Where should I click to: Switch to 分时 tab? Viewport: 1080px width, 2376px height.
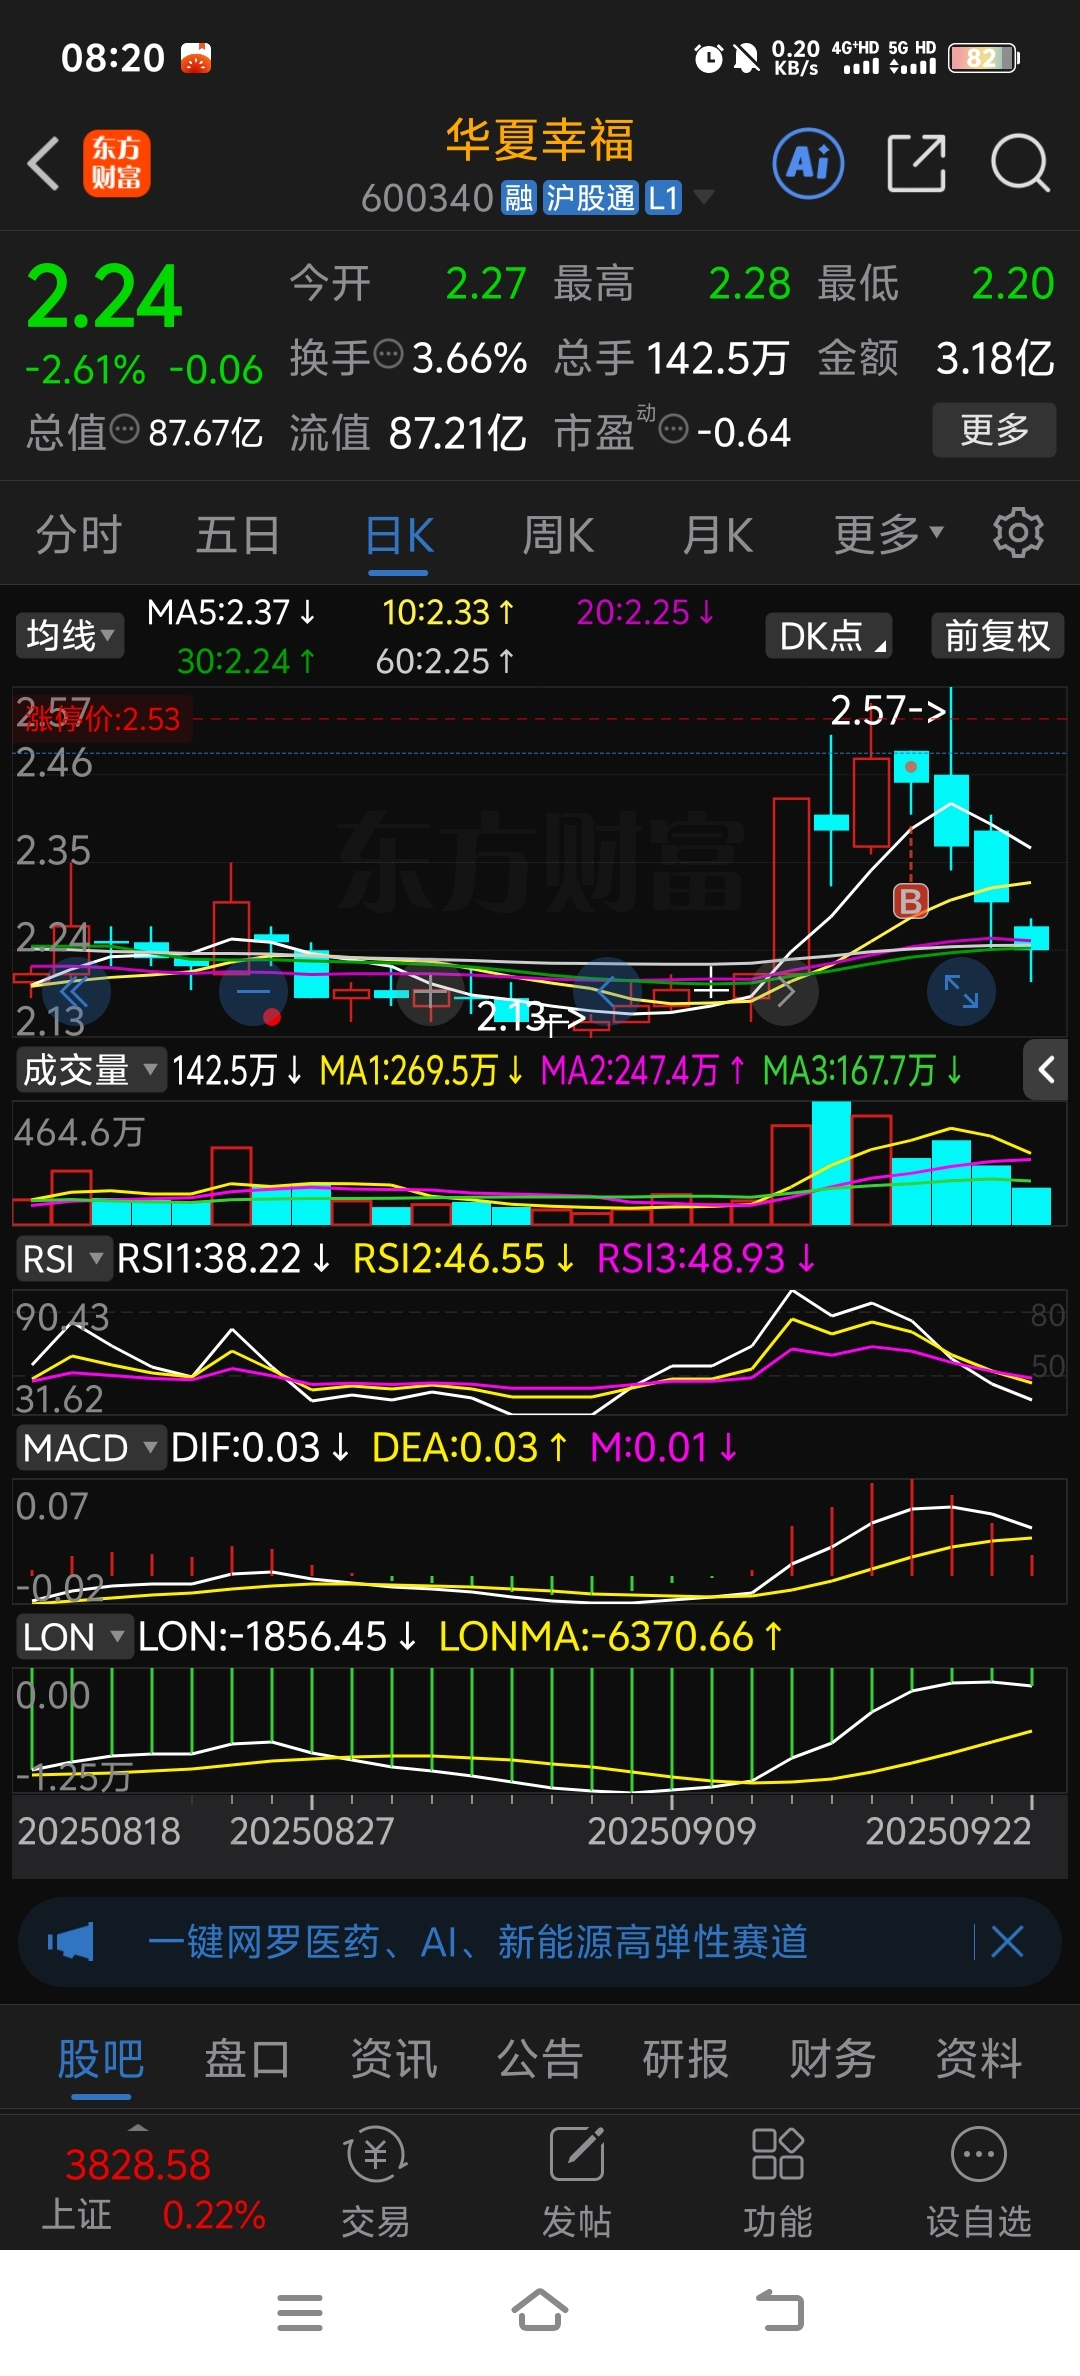click(78, 534)
